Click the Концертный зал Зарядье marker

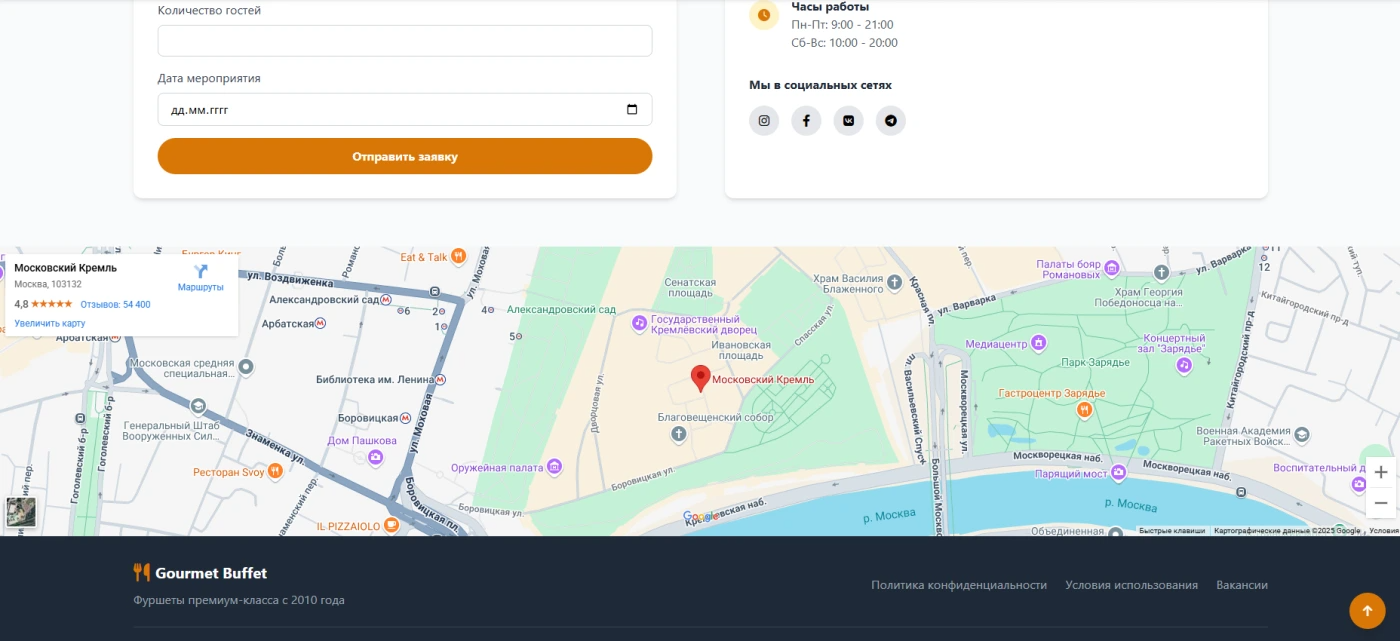click(x=1184, y=366)
